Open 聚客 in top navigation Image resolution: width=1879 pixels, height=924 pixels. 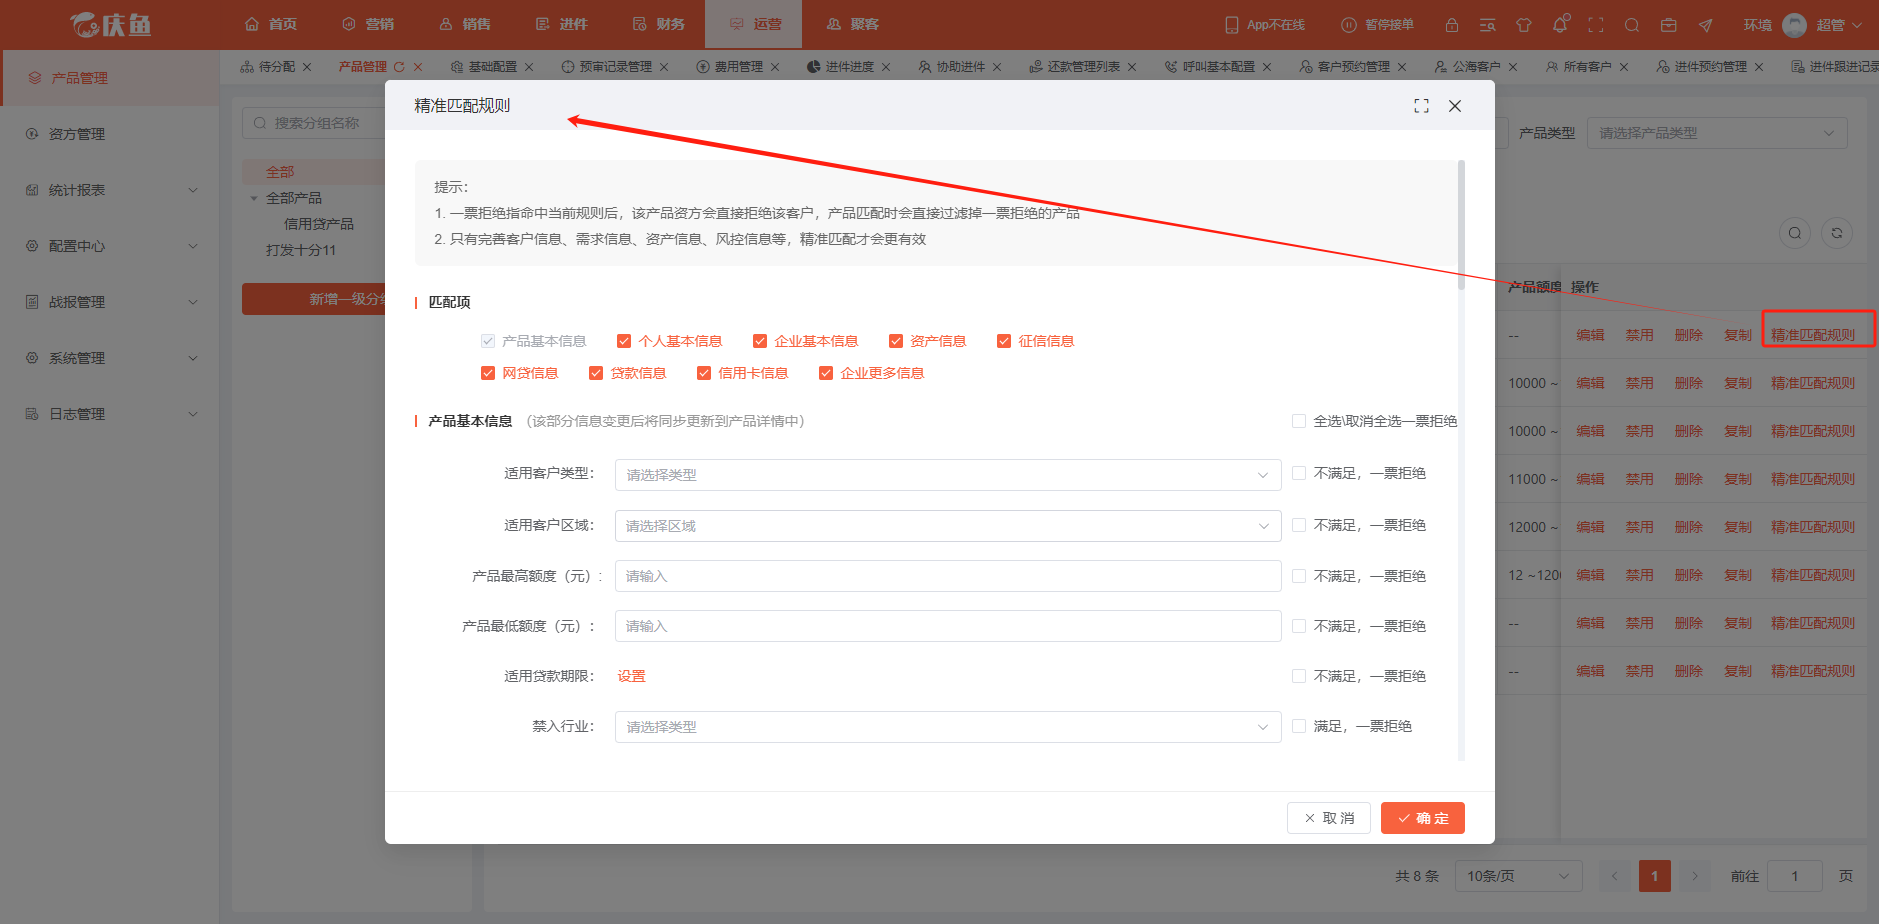tap(853, 24)
